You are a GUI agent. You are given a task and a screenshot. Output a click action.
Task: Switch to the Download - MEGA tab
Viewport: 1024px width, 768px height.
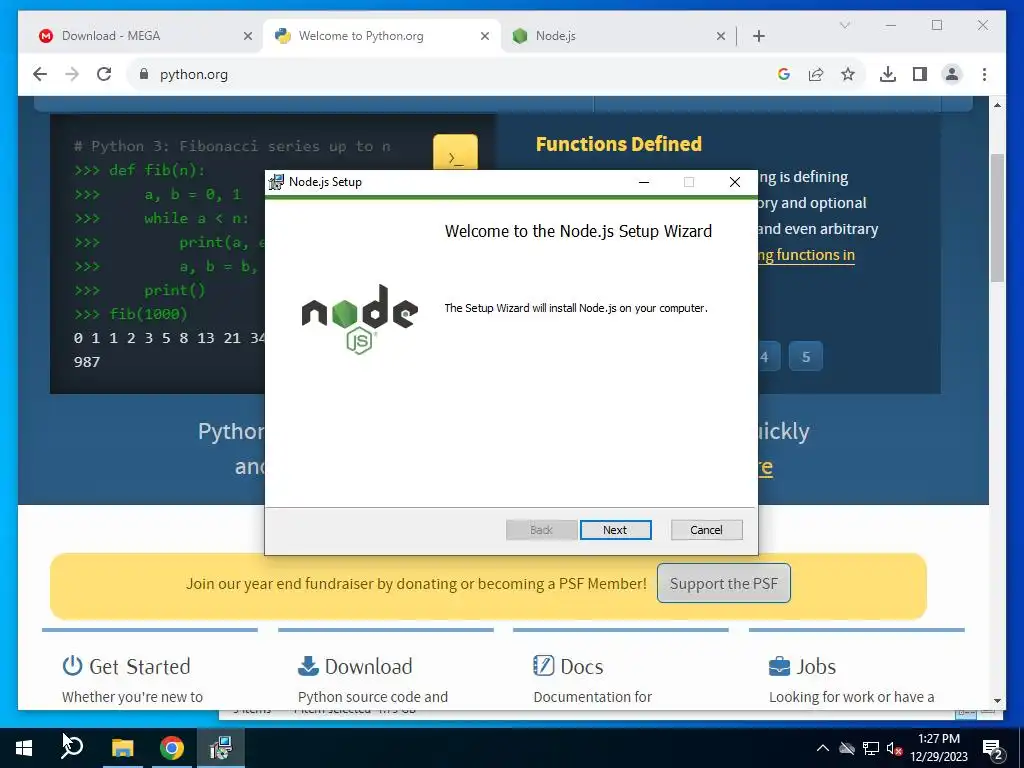tap(145, 36)
